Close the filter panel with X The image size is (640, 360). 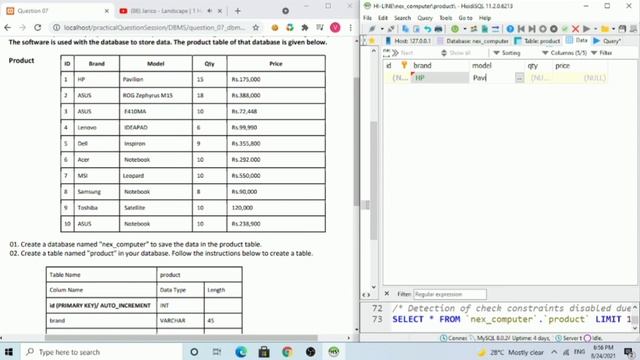pyautogui.click(x=387, y=293)
